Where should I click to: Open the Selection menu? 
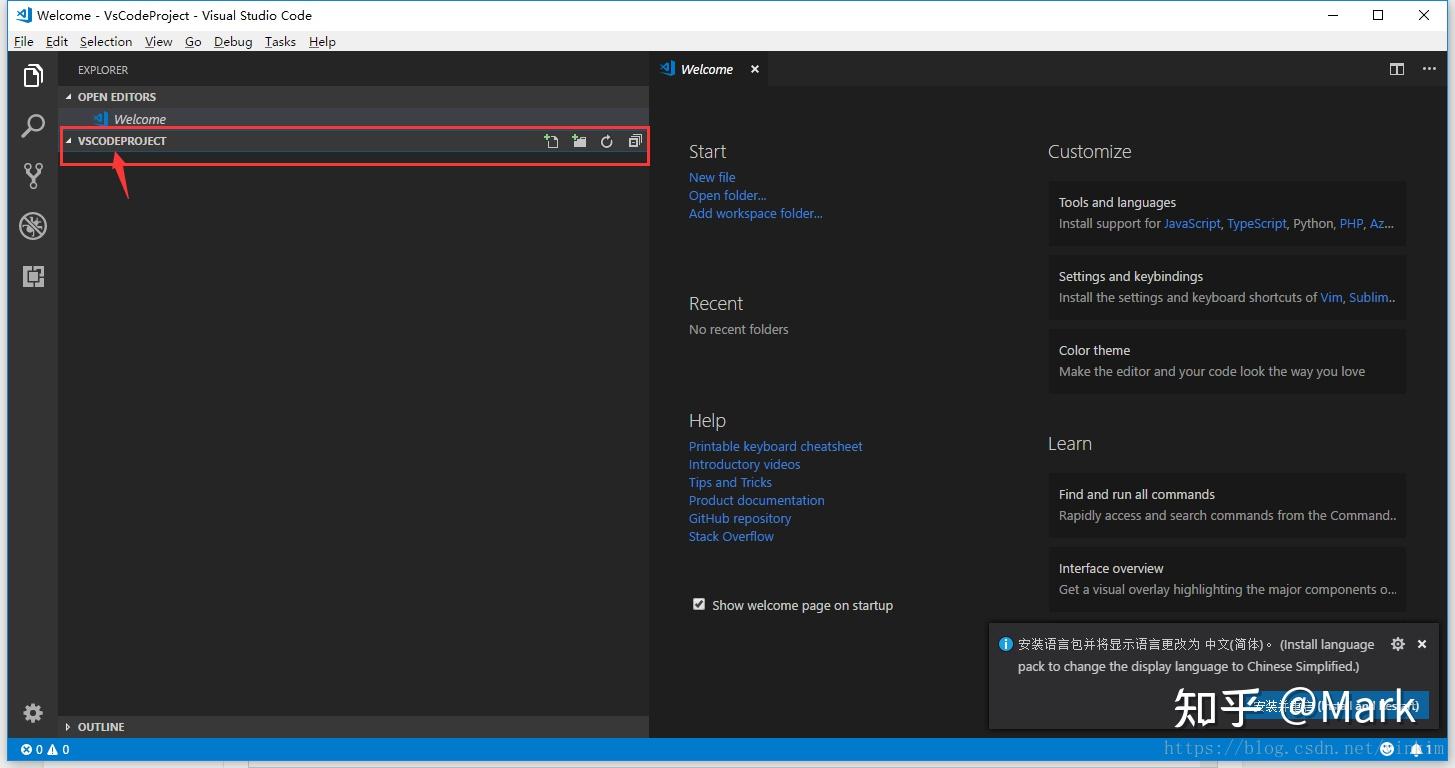click(106, 41)
